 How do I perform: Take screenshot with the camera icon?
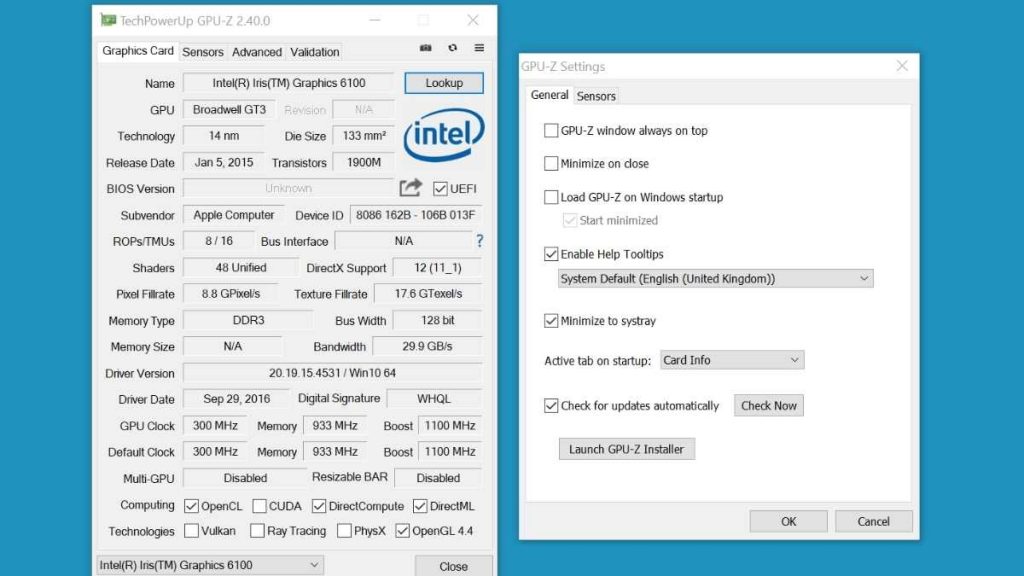[426, 48]
